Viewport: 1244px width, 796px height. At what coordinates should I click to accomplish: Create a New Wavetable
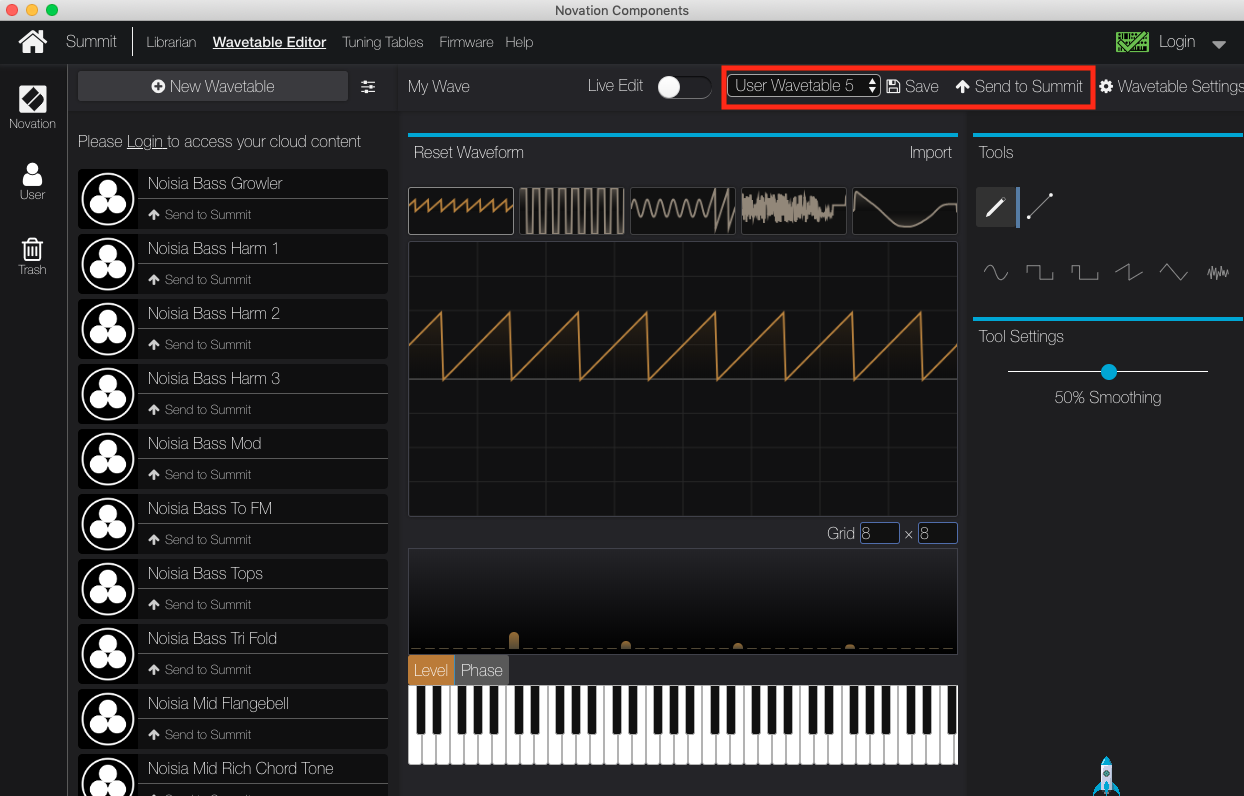213,87
